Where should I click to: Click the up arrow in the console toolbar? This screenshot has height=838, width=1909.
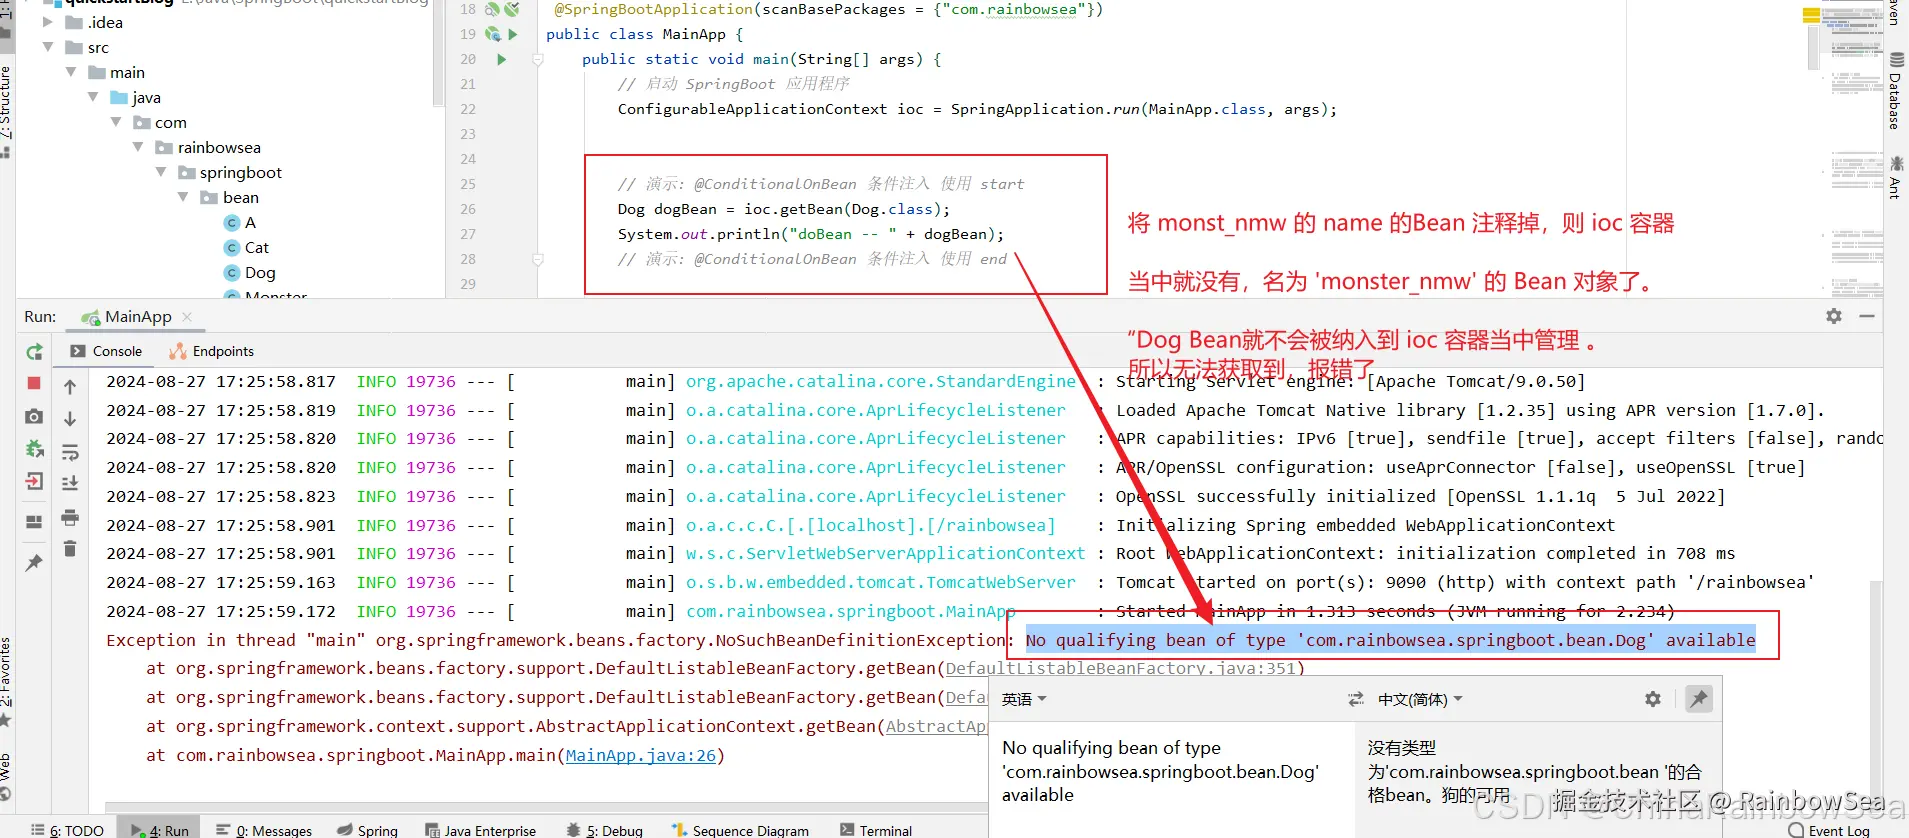(70, 387)
